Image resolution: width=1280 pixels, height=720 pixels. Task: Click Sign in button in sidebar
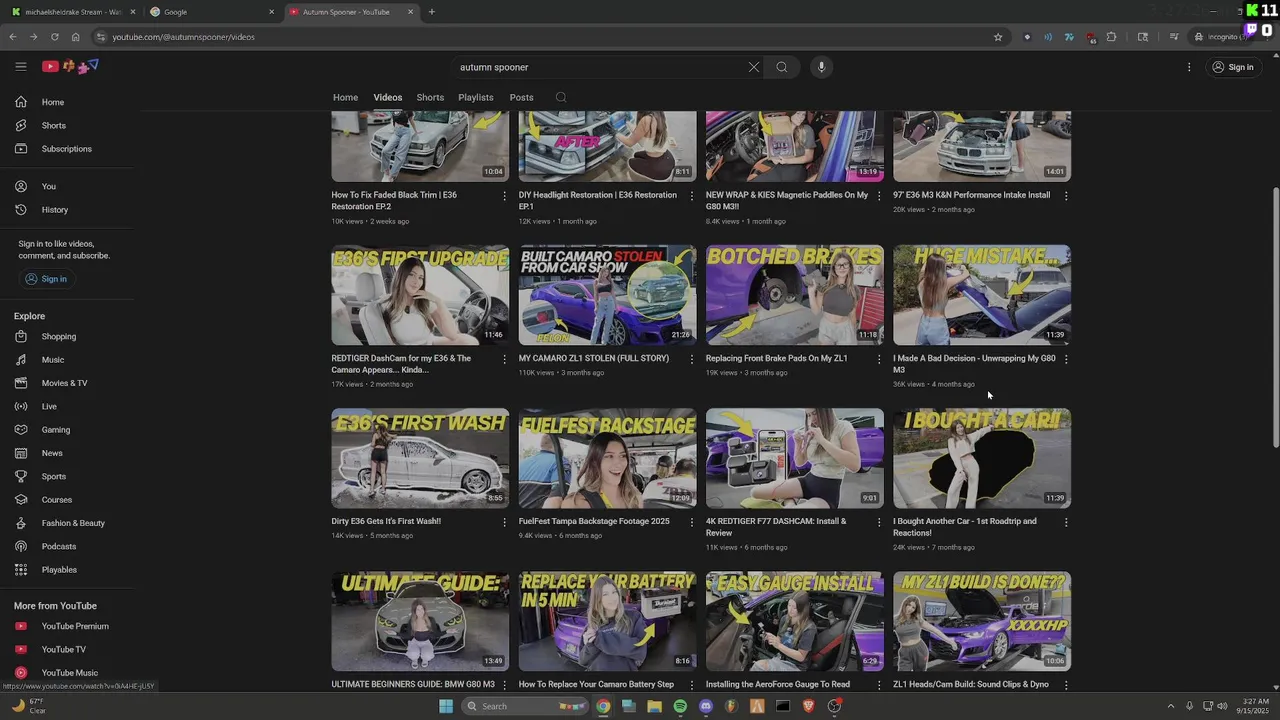46,279
